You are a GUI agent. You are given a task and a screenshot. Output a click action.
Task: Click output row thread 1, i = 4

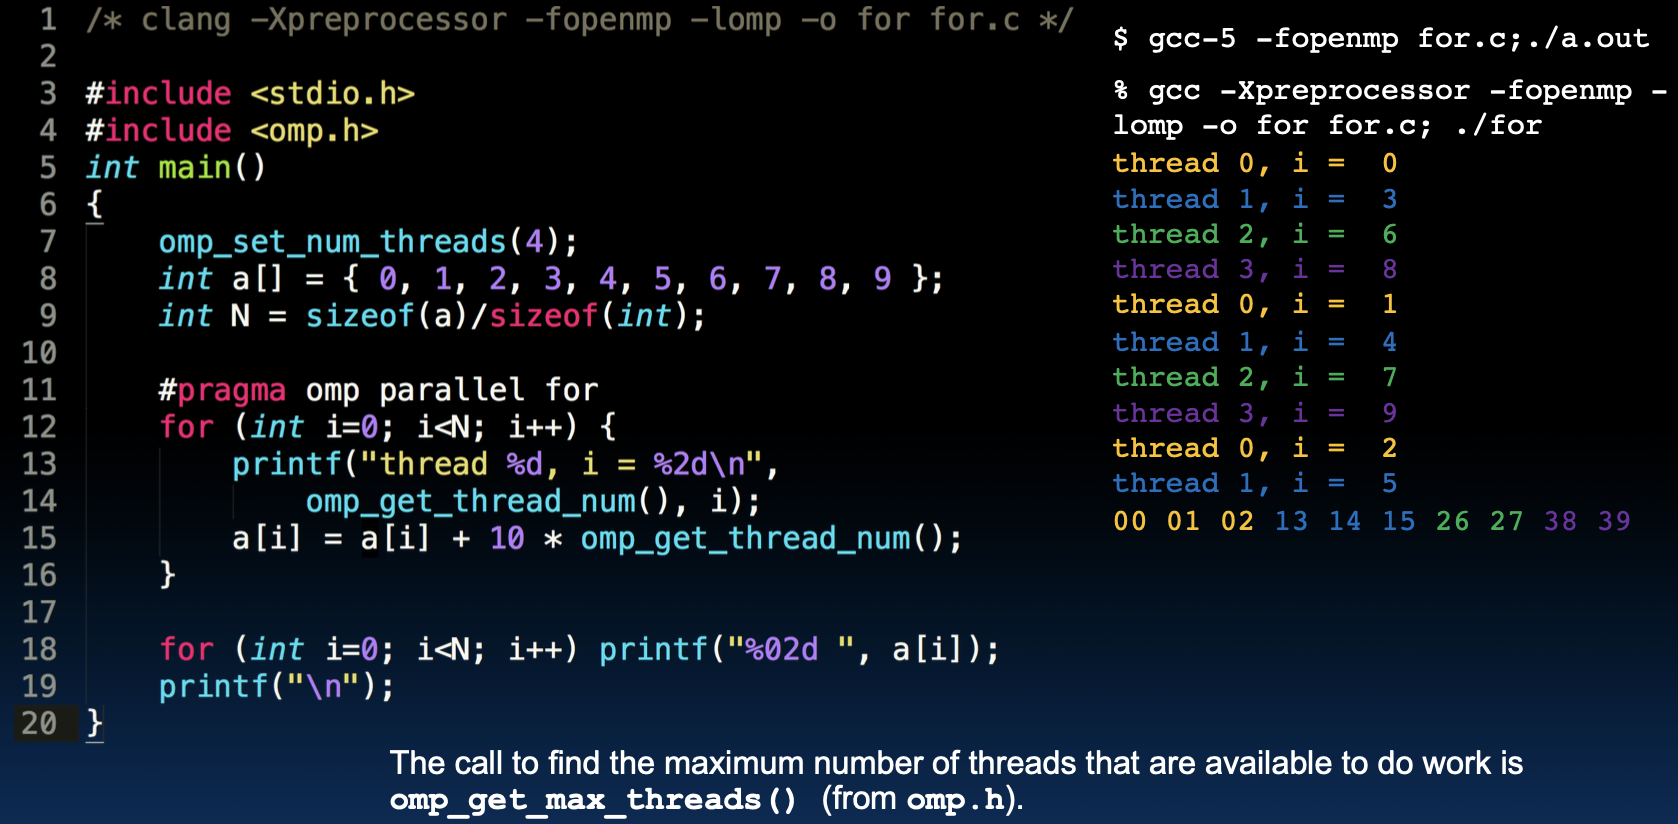coord(1255,342)
